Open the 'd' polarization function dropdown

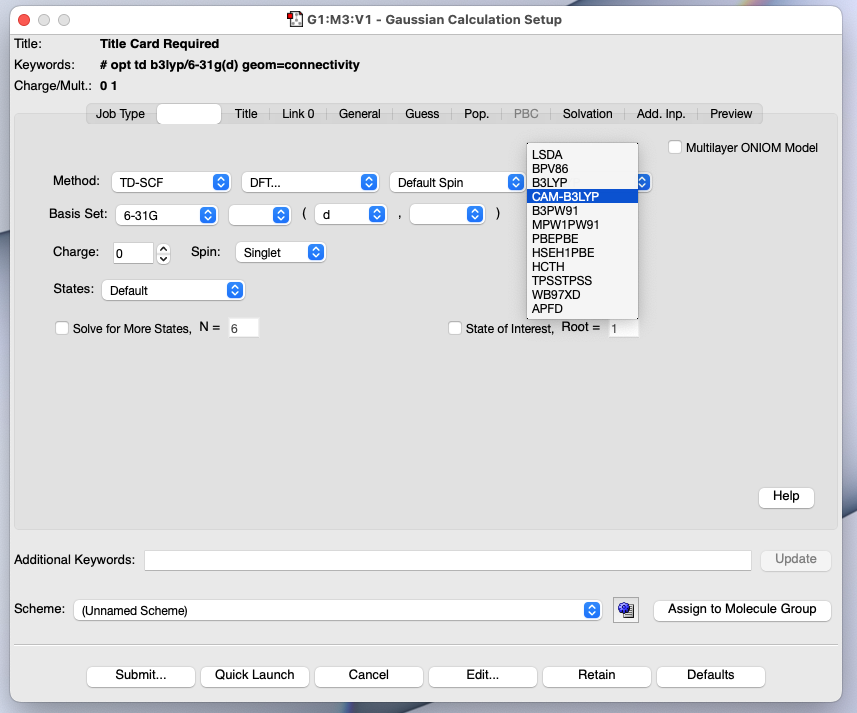pyautogui.click(x=350, y=215)
